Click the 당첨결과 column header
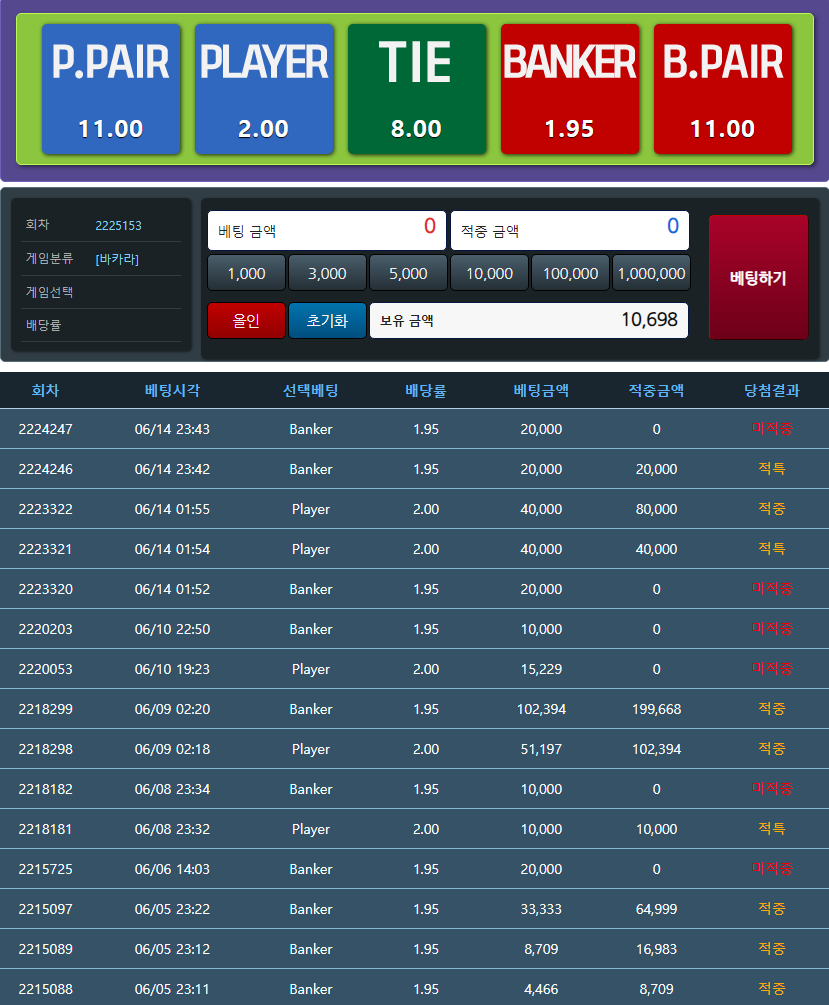The height and width of the screenshot is (1005, 829). [771, 391]
